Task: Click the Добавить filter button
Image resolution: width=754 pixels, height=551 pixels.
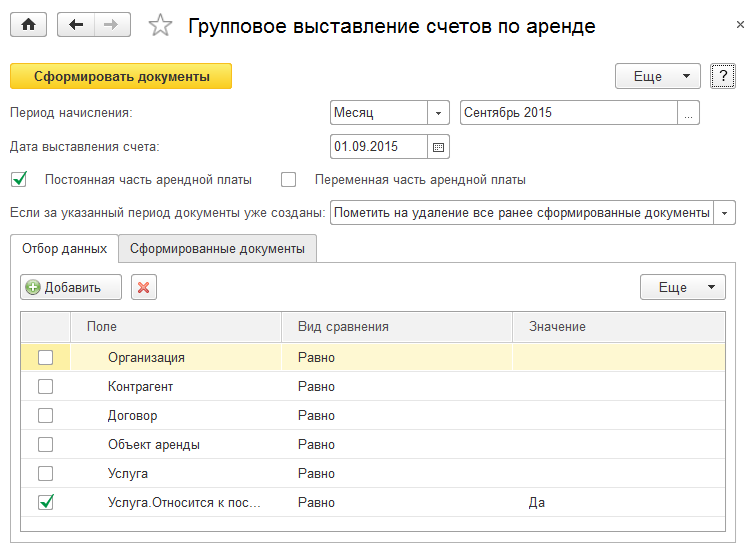Action: point(71,288)
